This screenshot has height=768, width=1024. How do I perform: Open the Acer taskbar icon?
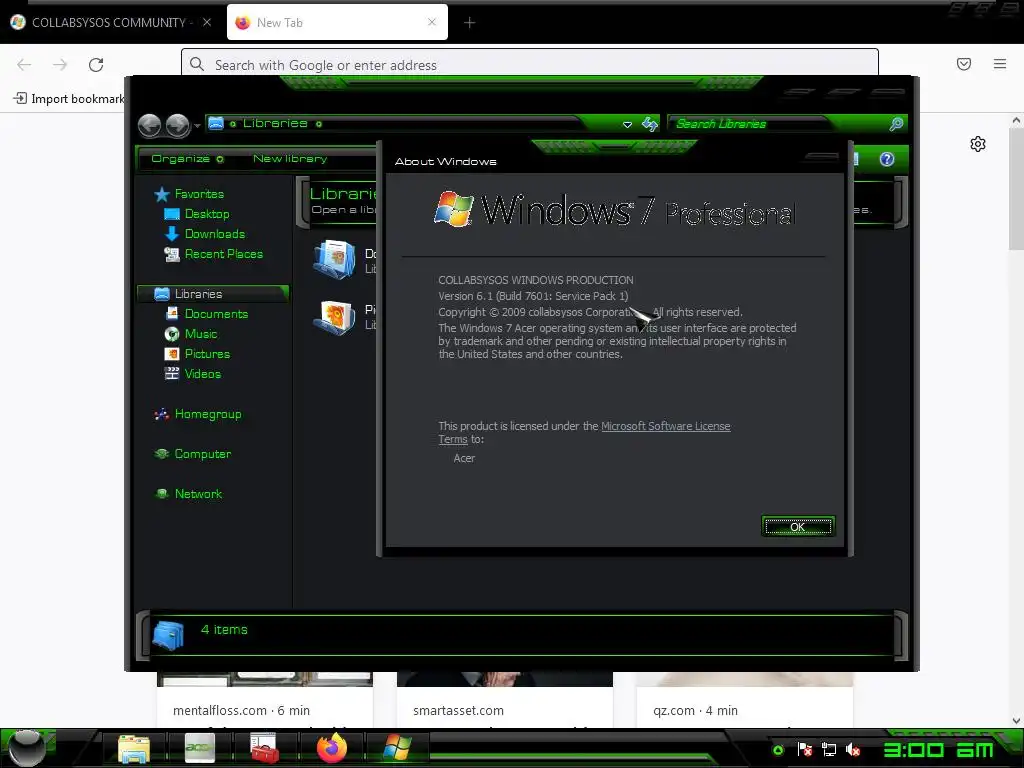199,748
